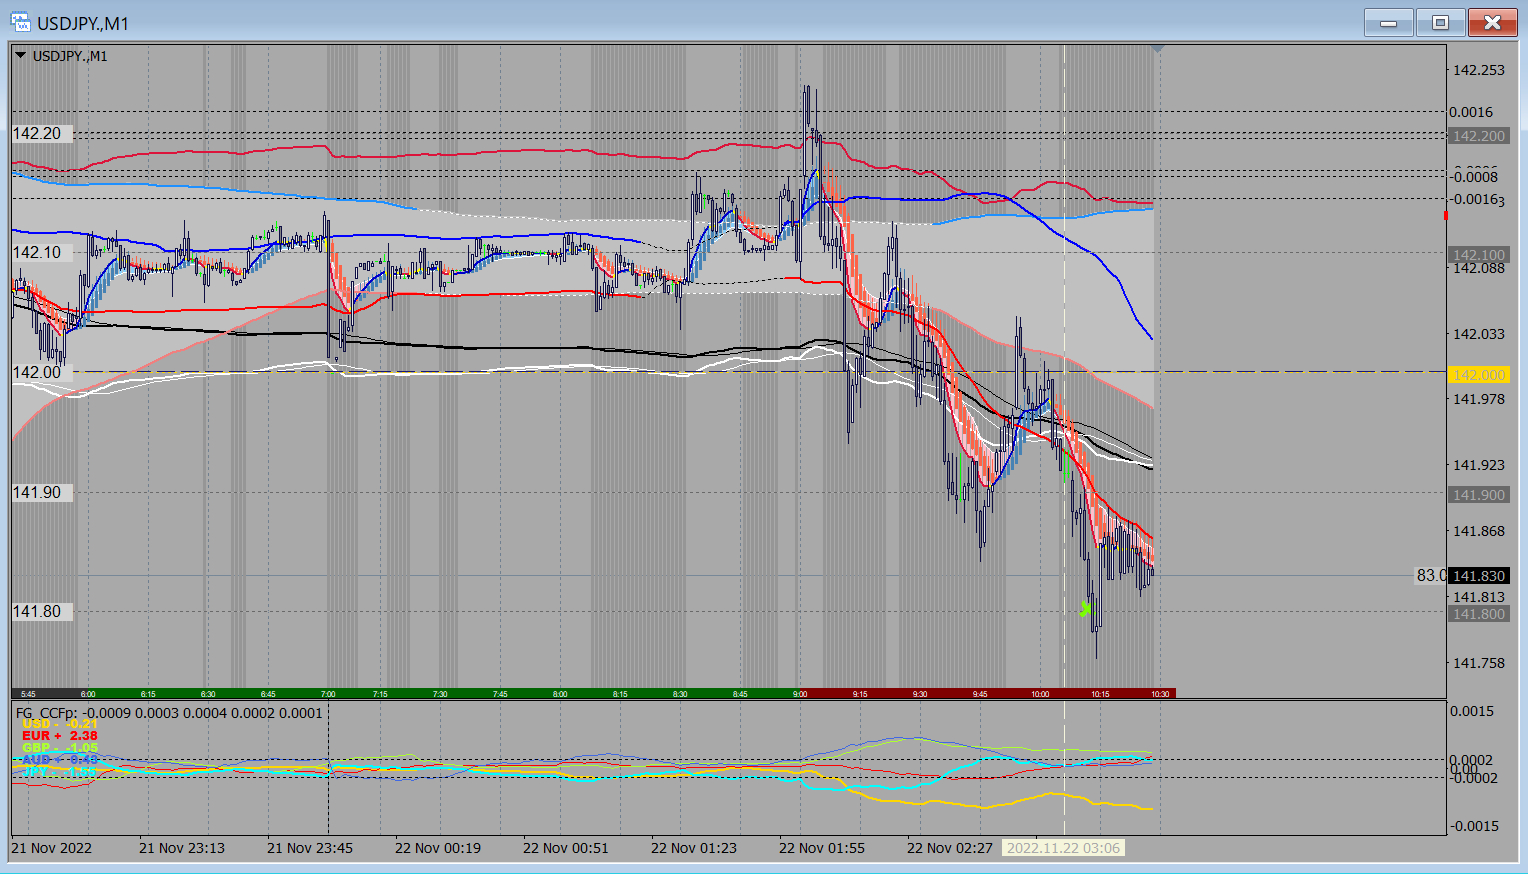Image resolution: width=1528 pixels, height=874 pixels.
Task: Click the chart shift triangle marker at top
Action: point(1158,49)
